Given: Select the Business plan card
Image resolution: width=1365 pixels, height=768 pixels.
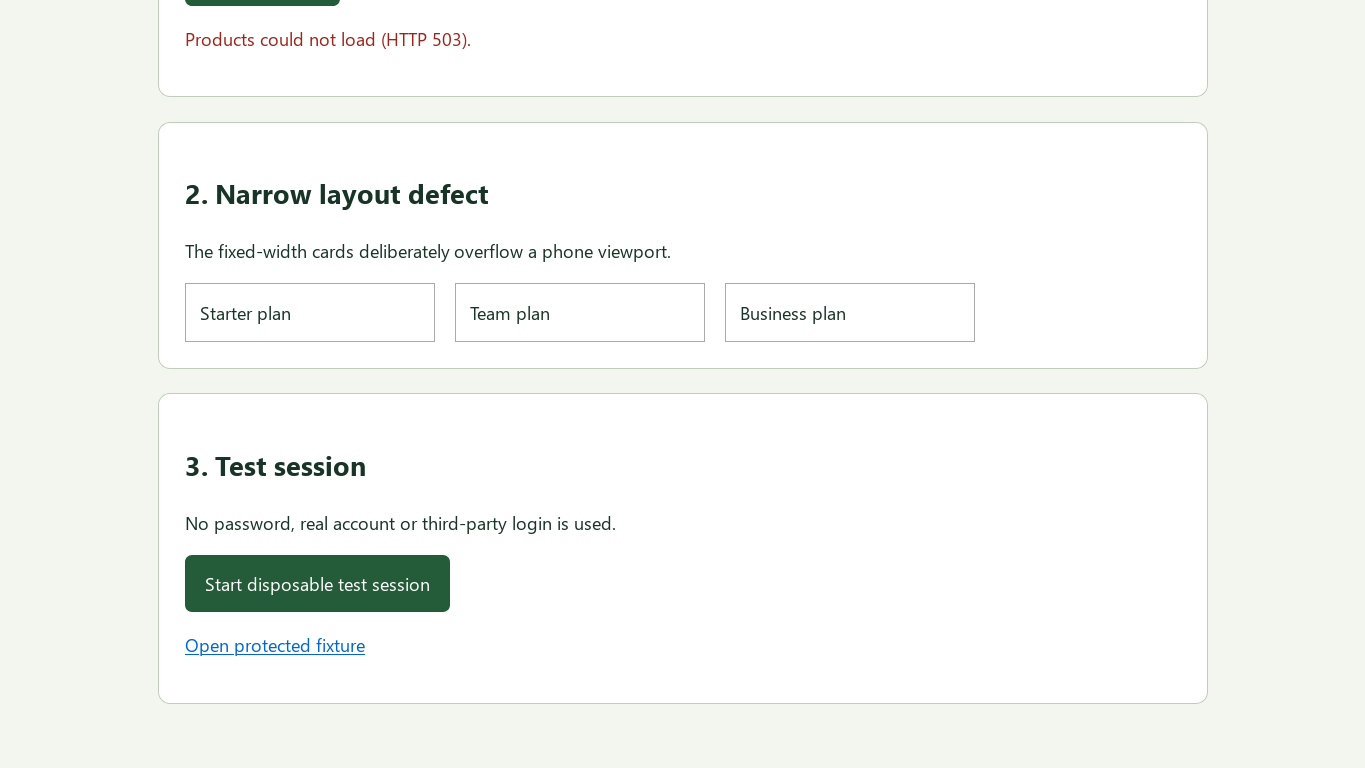Looking at the screenshot, I should (850, 312).
